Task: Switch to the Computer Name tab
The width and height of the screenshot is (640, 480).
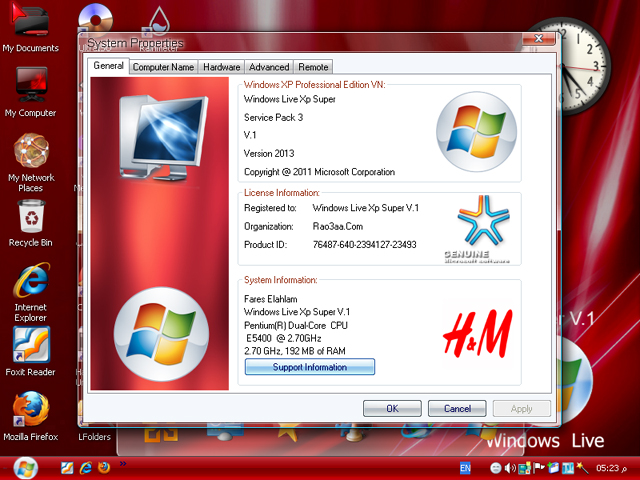Action: pos(163,67)
